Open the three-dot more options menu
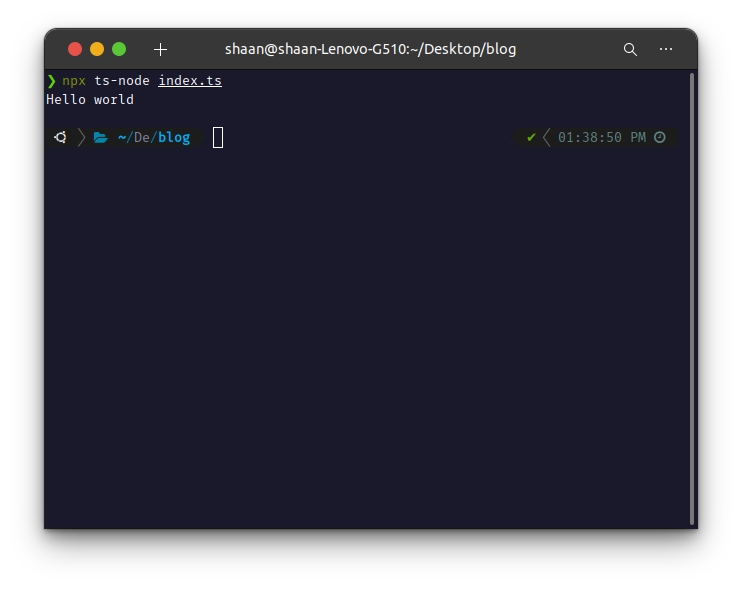The height and width of the screenshot is (589, 742). (666, 49)
